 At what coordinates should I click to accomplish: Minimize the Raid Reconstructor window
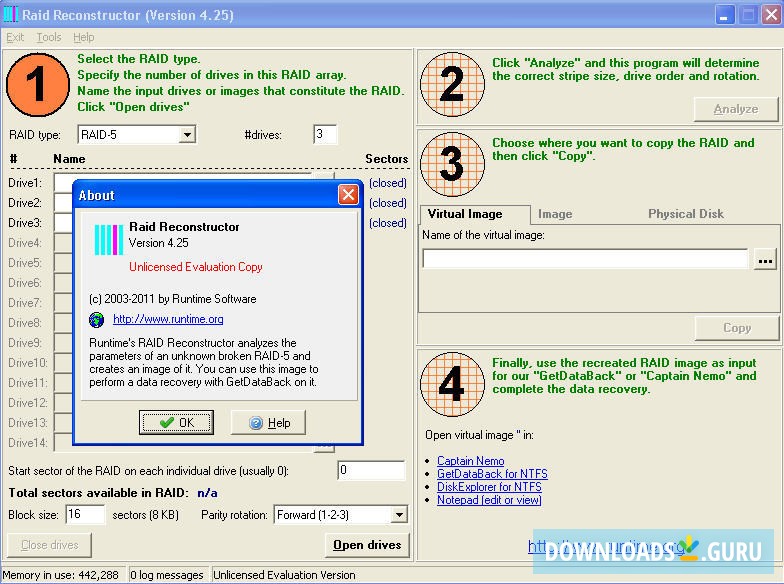(724, 14)
